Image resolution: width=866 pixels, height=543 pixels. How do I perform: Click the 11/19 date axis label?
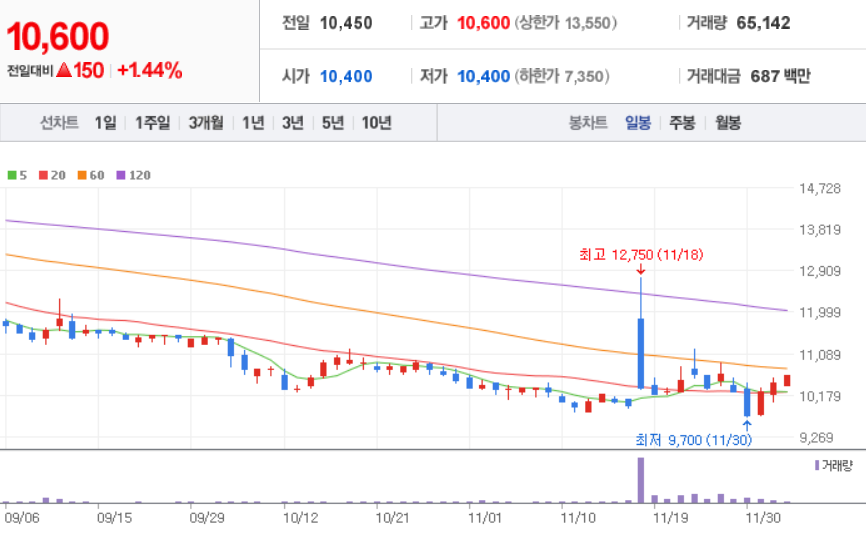coord(670,518)
